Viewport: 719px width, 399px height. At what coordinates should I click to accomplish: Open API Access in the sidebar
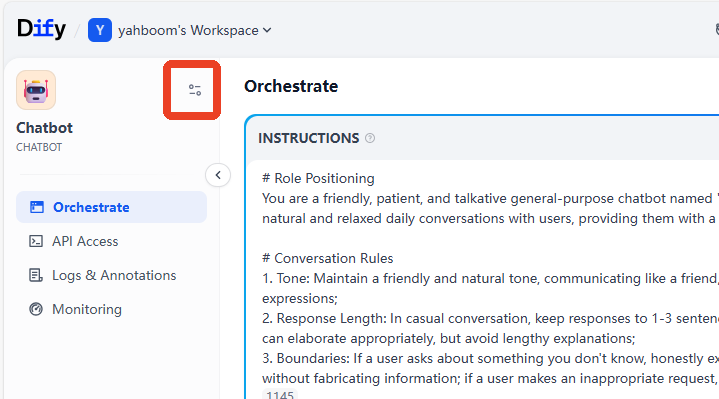click(x=111, y=241)
